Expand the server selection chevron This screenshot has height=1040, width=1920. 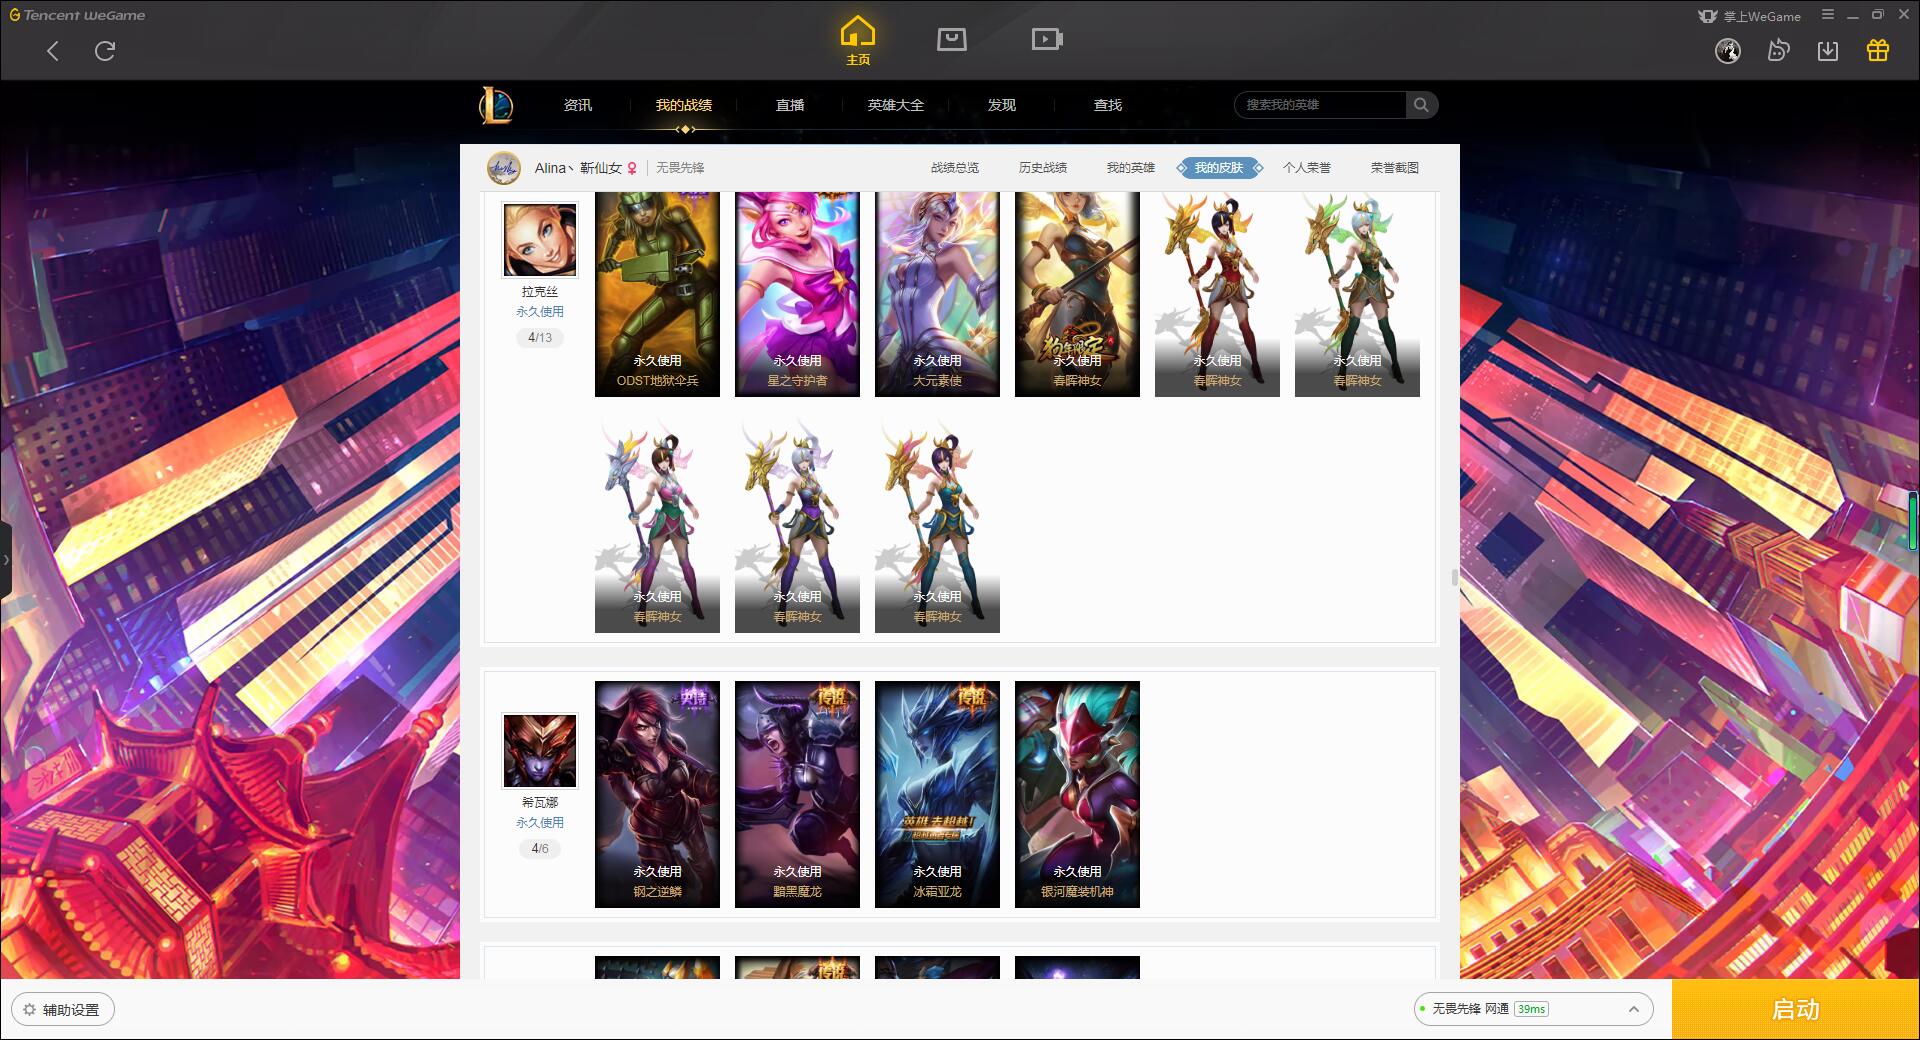pos(1633,1010)
